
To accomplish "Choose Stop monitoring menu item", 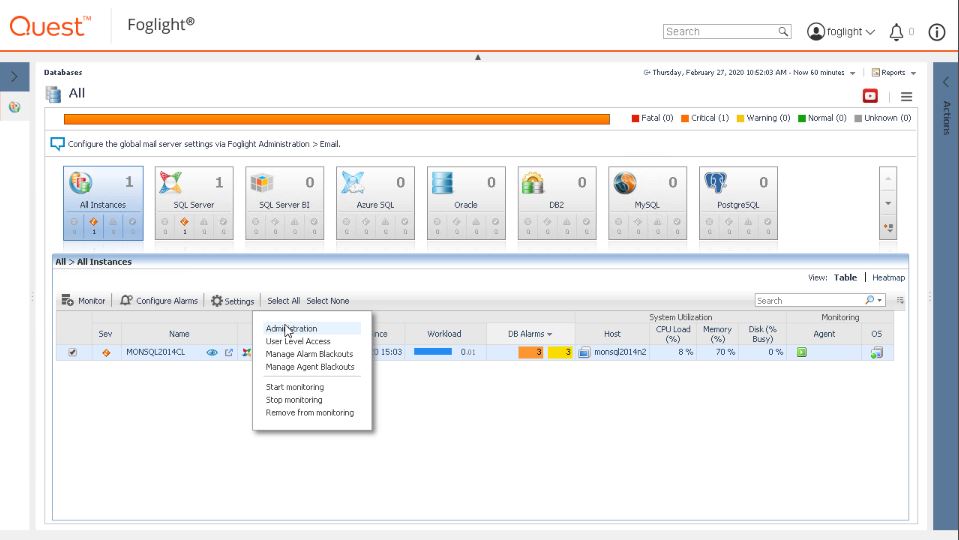I will [294, 400].
